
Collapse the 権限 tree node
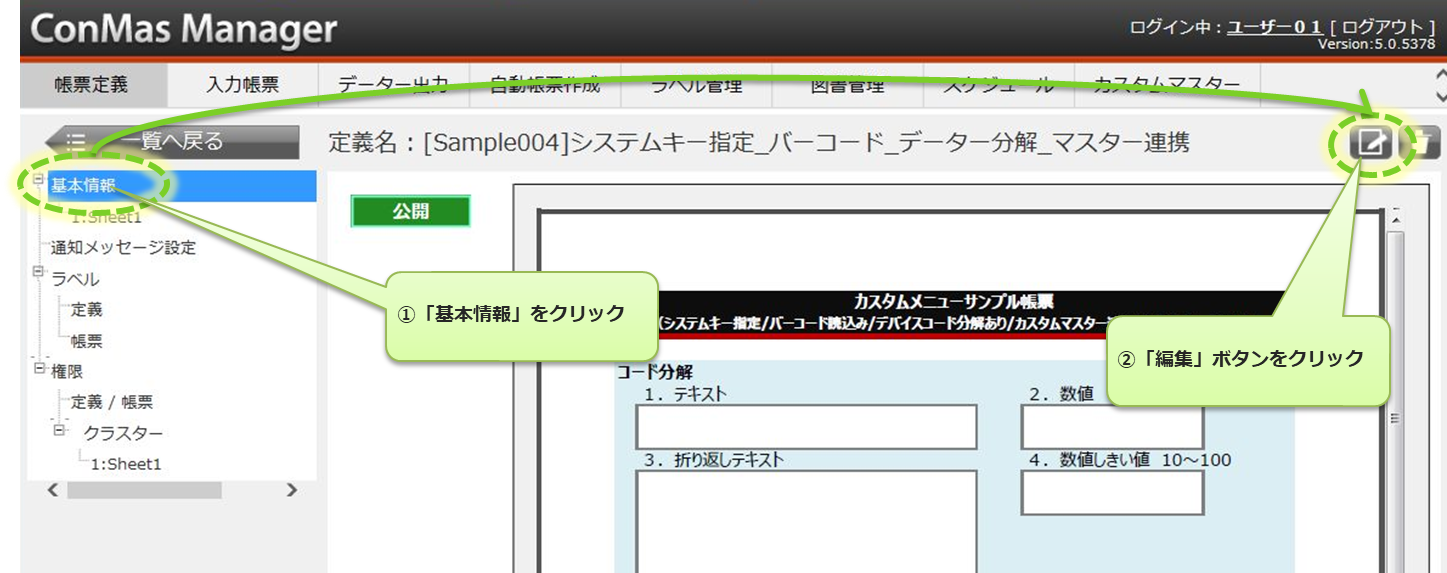(39, 369)
